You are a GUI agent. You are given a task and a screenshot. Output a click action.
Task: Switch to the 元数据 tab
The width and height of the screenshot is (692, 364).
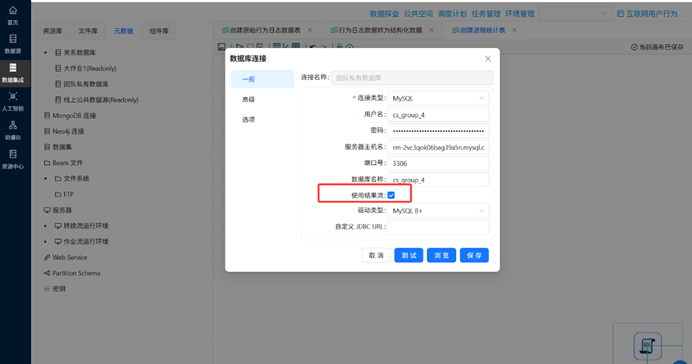(x=124, y=31)
